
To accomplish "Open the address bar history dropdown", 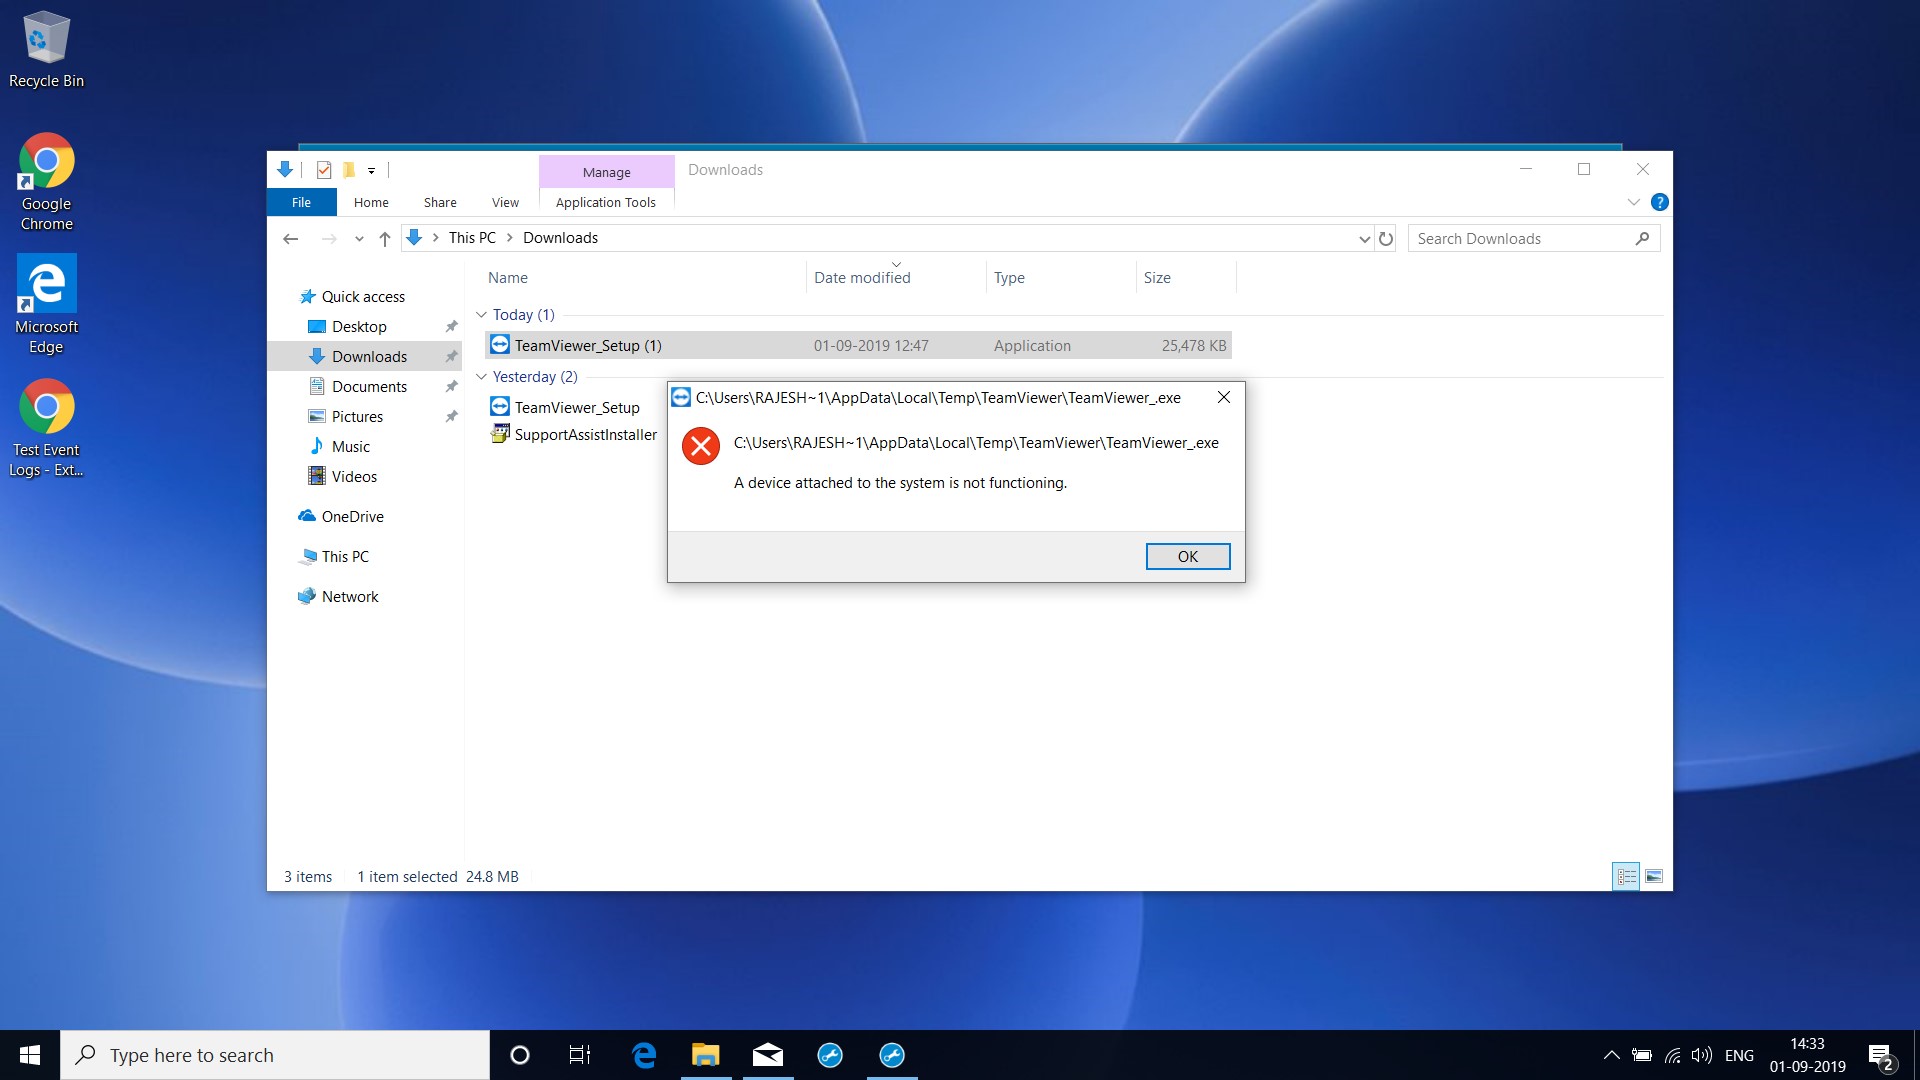I will click(1364, 238).
